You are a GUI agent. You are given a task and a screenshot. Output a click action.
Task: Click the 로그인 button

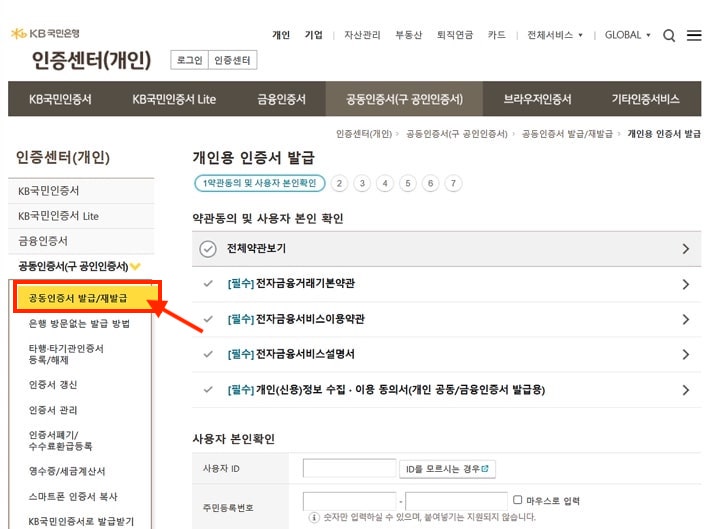(190, 60)
